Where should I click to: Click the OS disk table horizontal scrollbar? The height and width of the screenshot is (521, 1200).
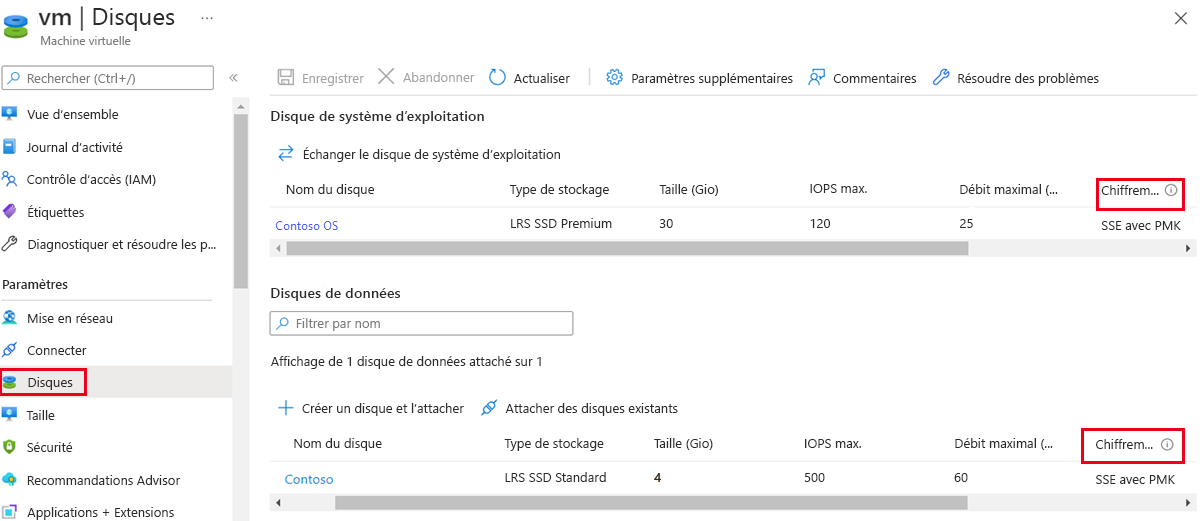[620, 248]
